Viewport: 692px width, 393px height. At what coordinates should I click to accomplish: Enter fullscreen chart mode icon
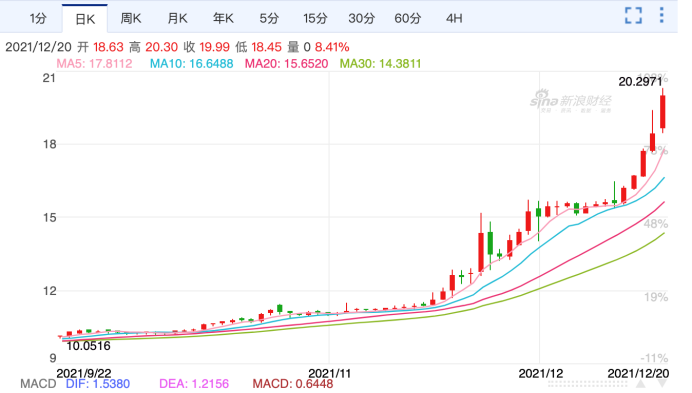click(633, 15)
